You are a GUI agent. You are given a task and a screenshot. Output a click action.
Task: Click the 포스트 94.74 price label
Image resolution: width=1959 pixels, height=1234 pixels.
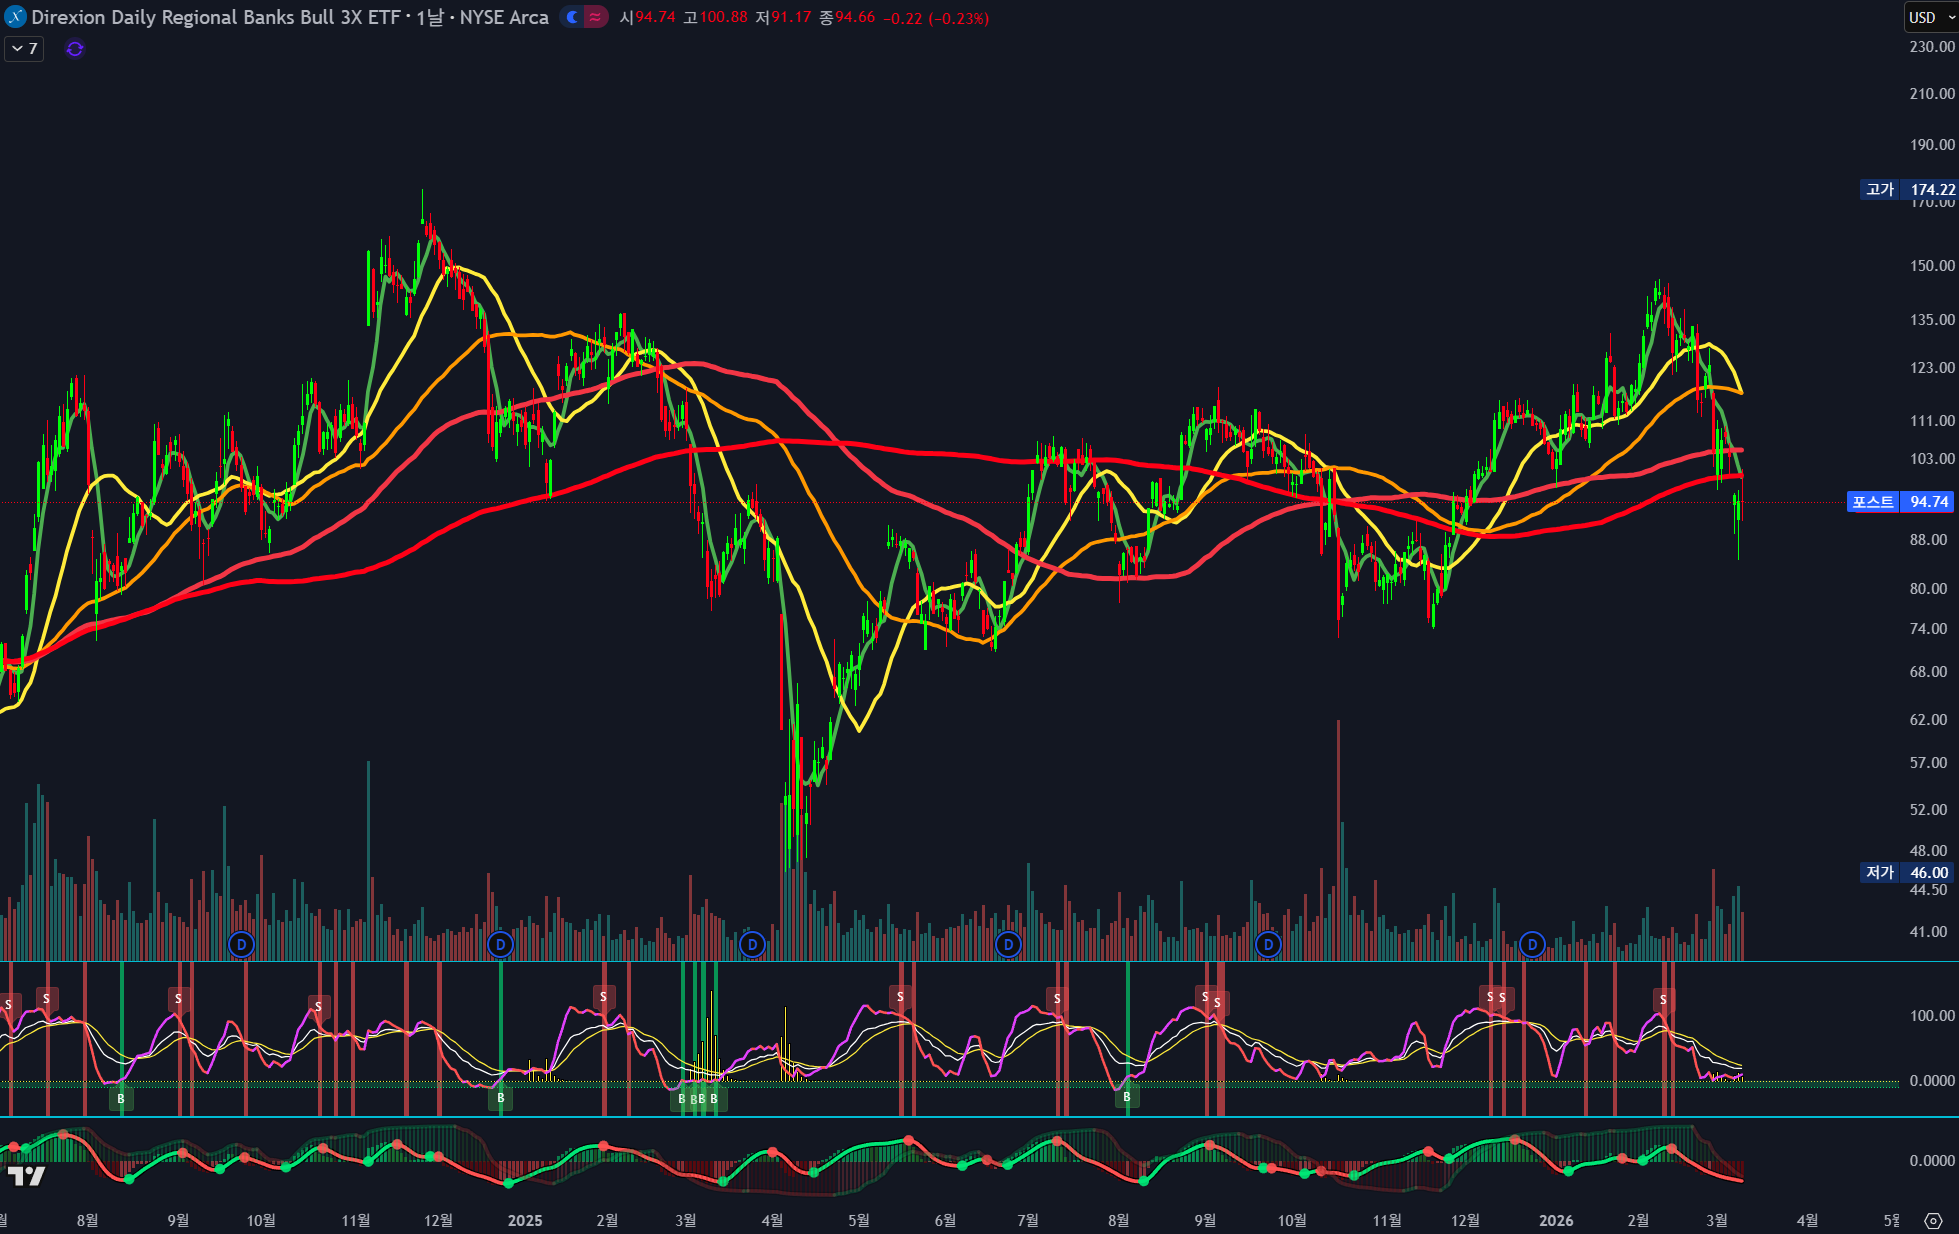click(x=1900, y=502)
